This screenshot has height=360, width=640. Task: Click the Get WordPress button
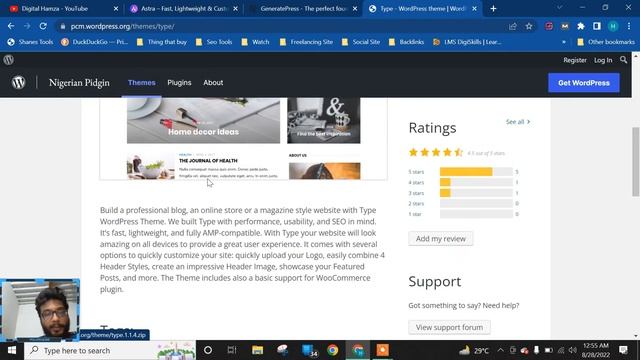(584, 83)
